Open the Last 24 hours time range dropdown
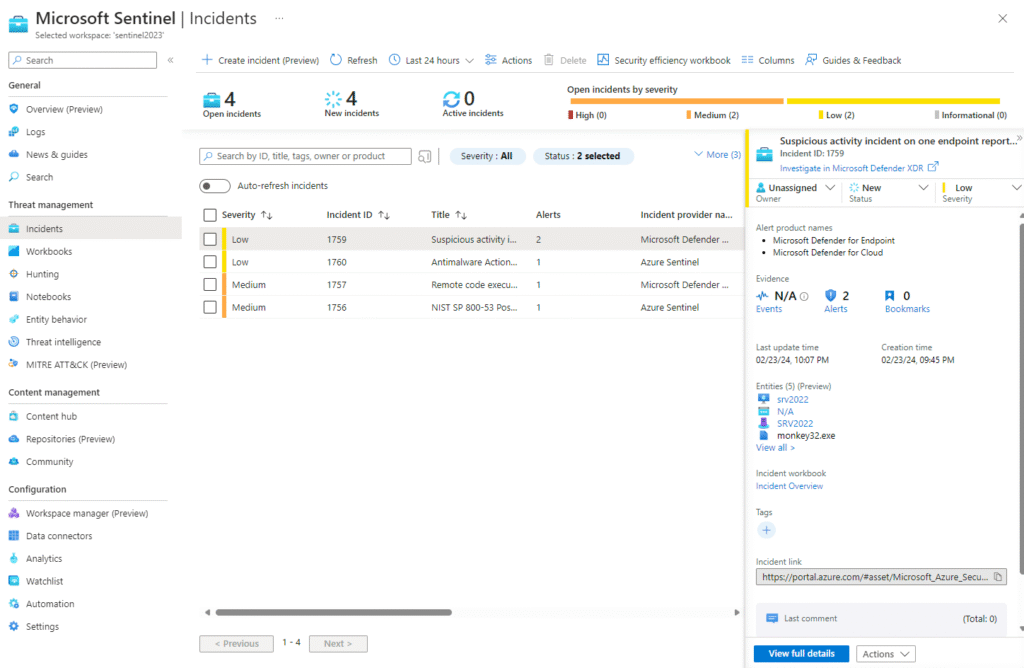Viewport: 1024px width, 668px height. tap(431, 60)
